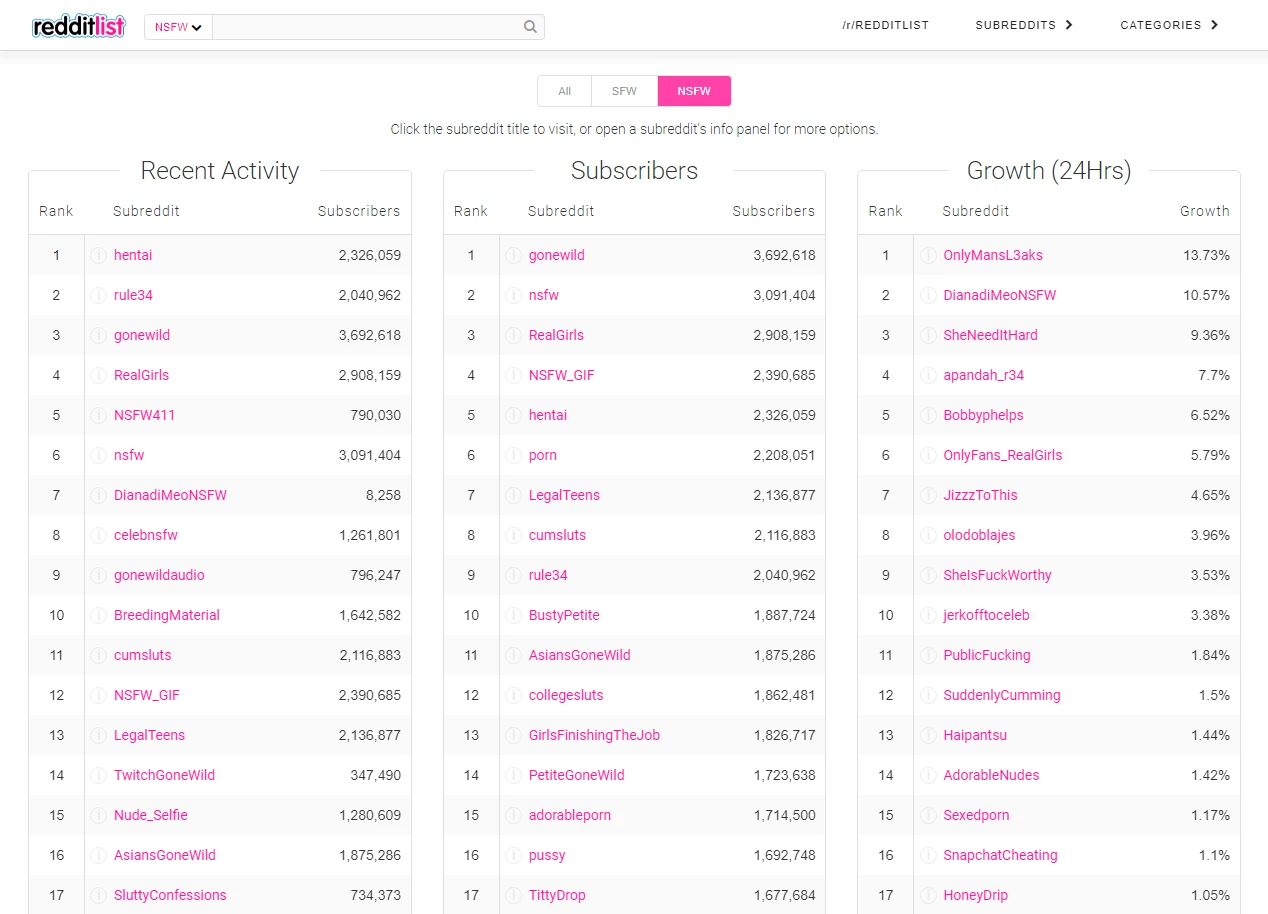Open info icon beside olodoblajes
The image size is (1268, 914).
pyautogui.click(x=928, y=535)
